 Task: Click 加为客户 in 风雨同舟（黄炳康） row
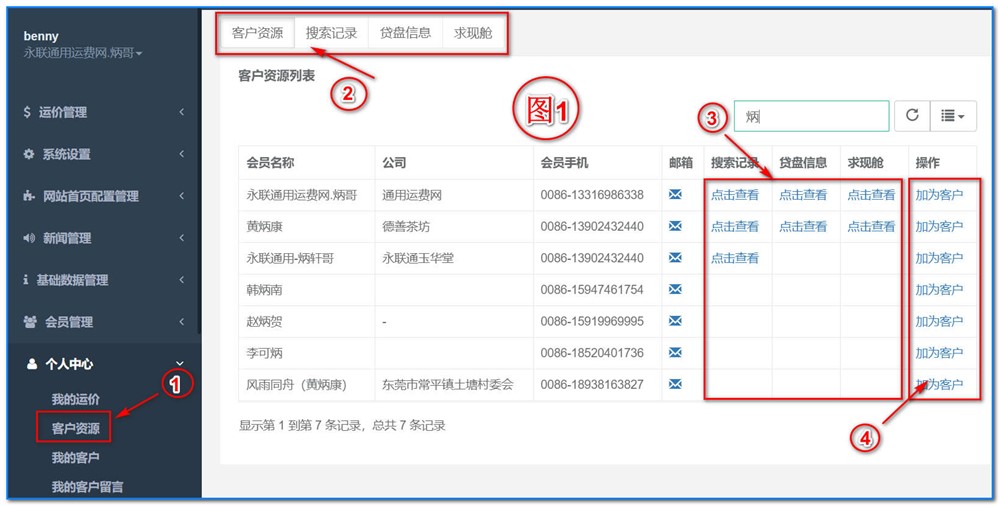coord(939,385)
